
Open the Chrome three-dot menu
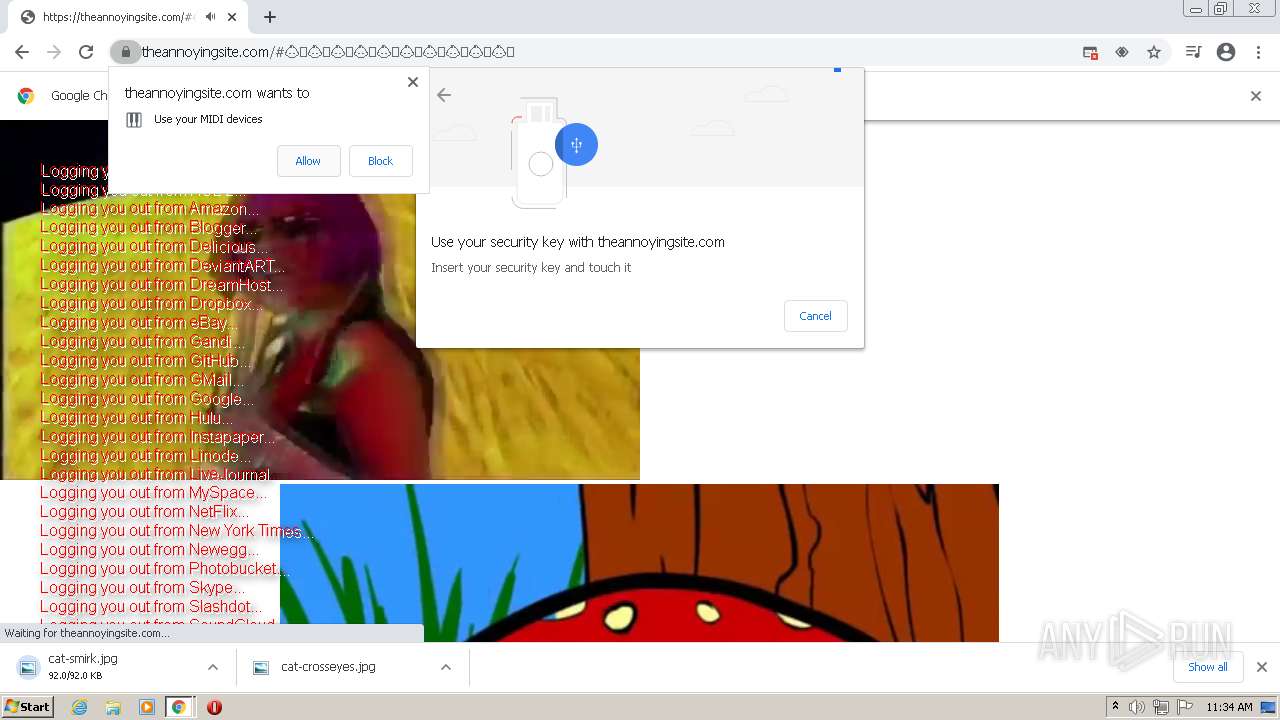click(x=1258, y=52)
